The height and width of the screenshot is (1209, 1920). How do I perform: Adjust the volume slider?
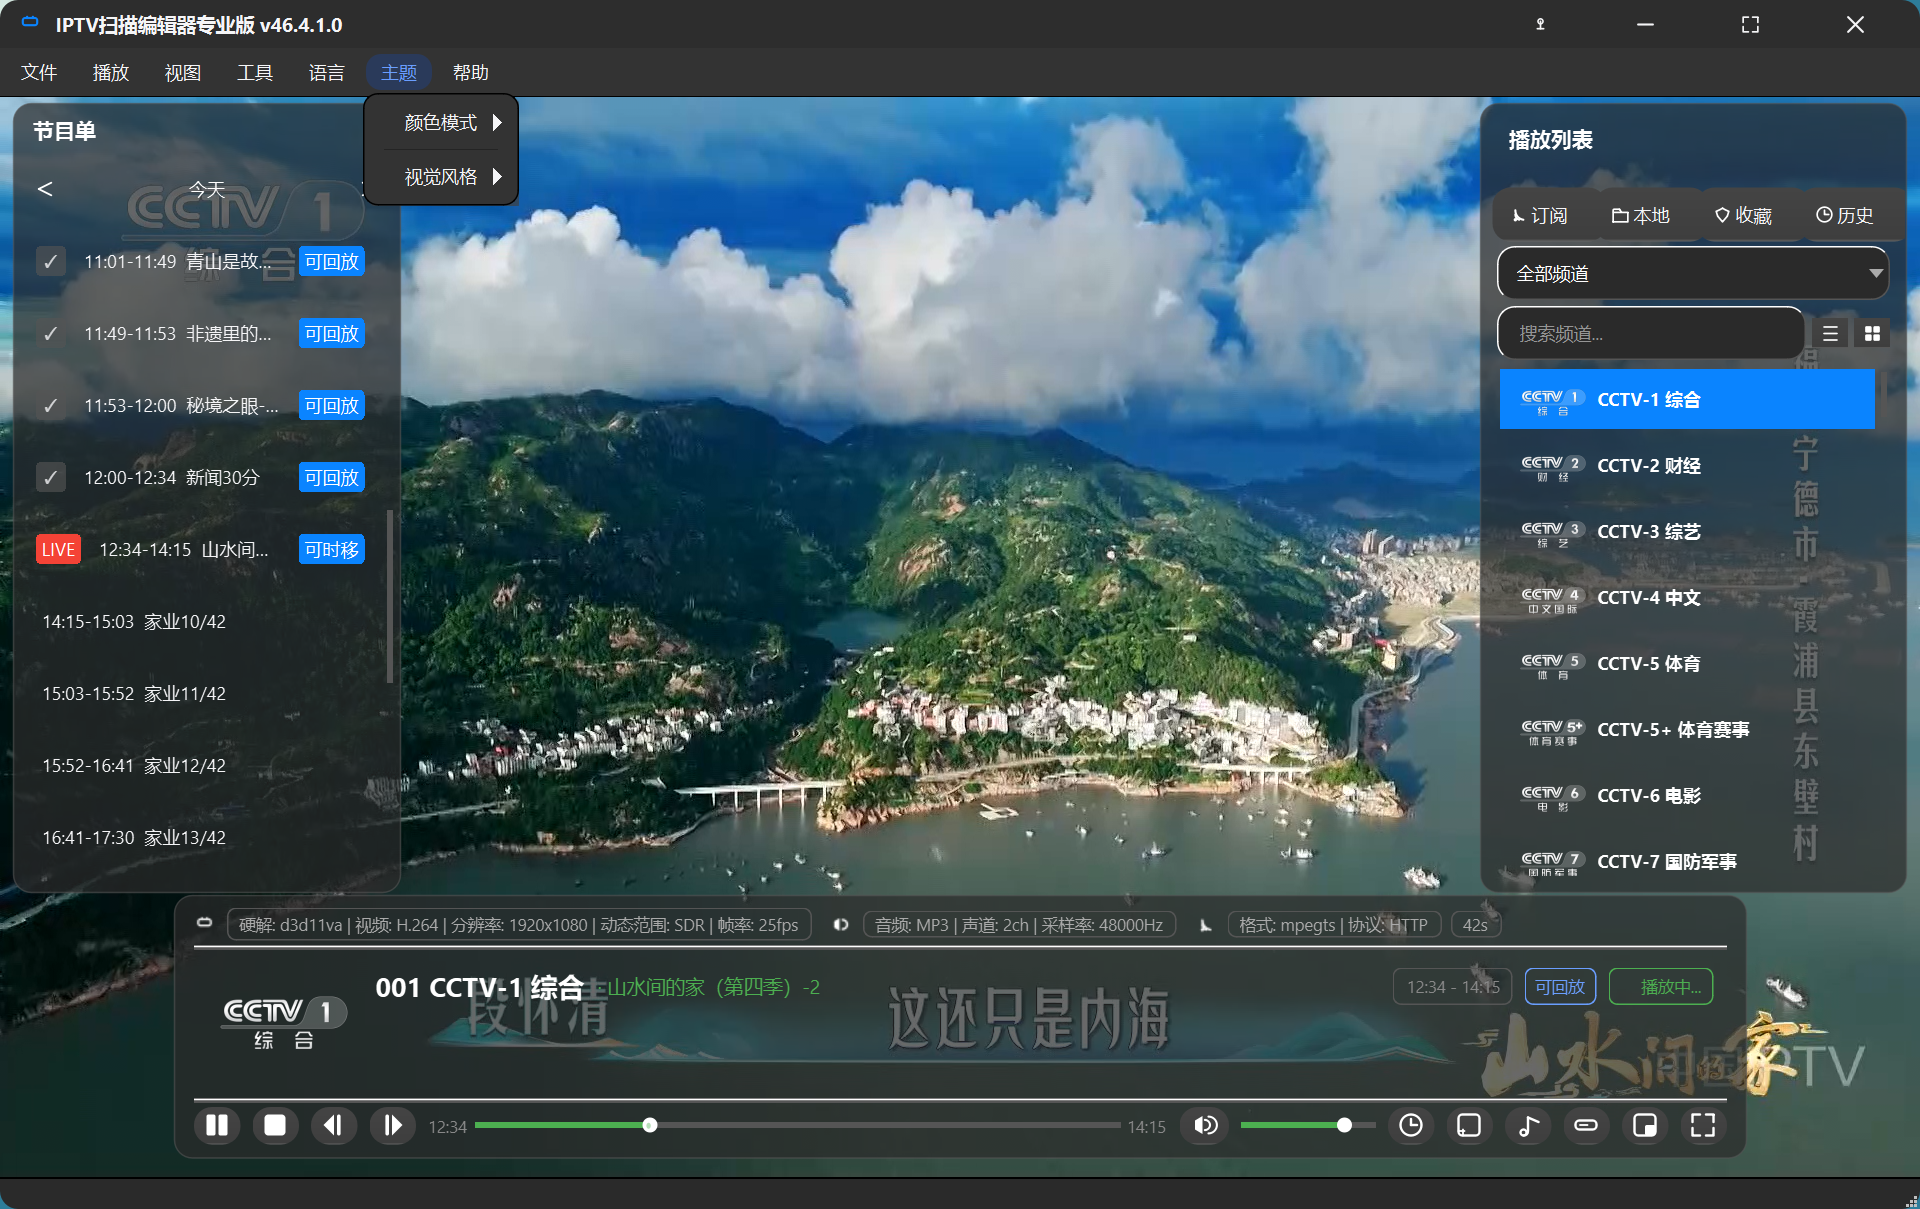coord(1307,1126)
